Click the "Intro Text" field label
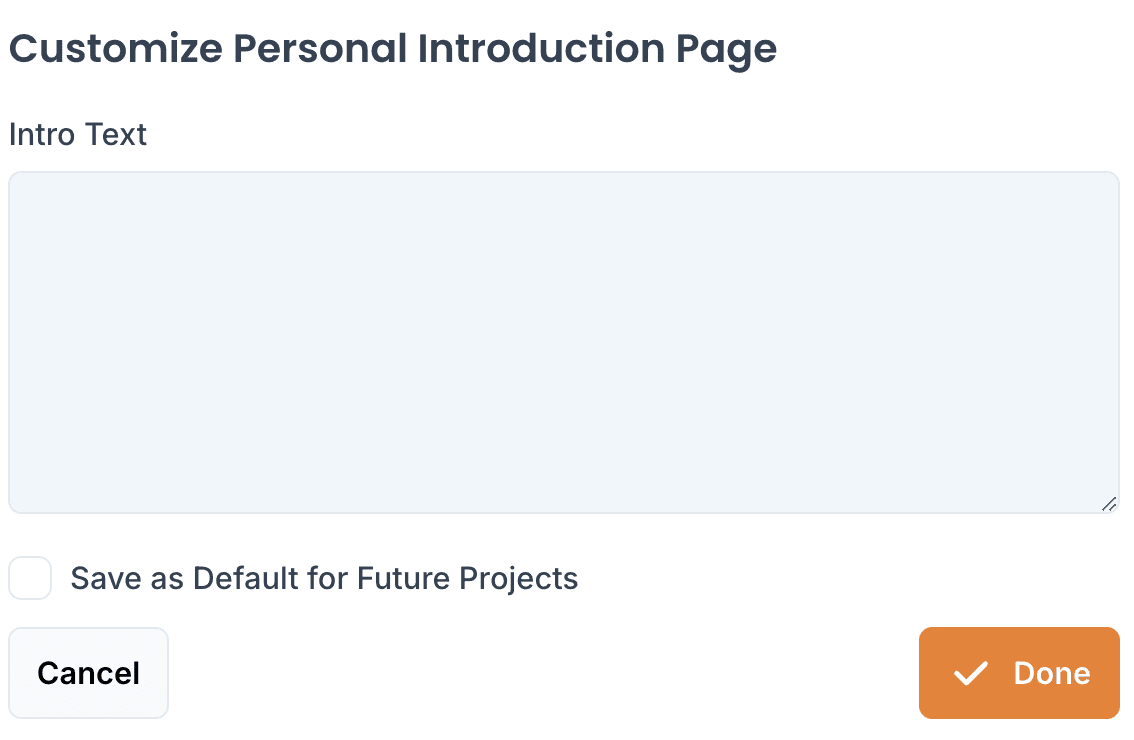The width and height of the screenshot is (1134, 740). click(77, 135)
